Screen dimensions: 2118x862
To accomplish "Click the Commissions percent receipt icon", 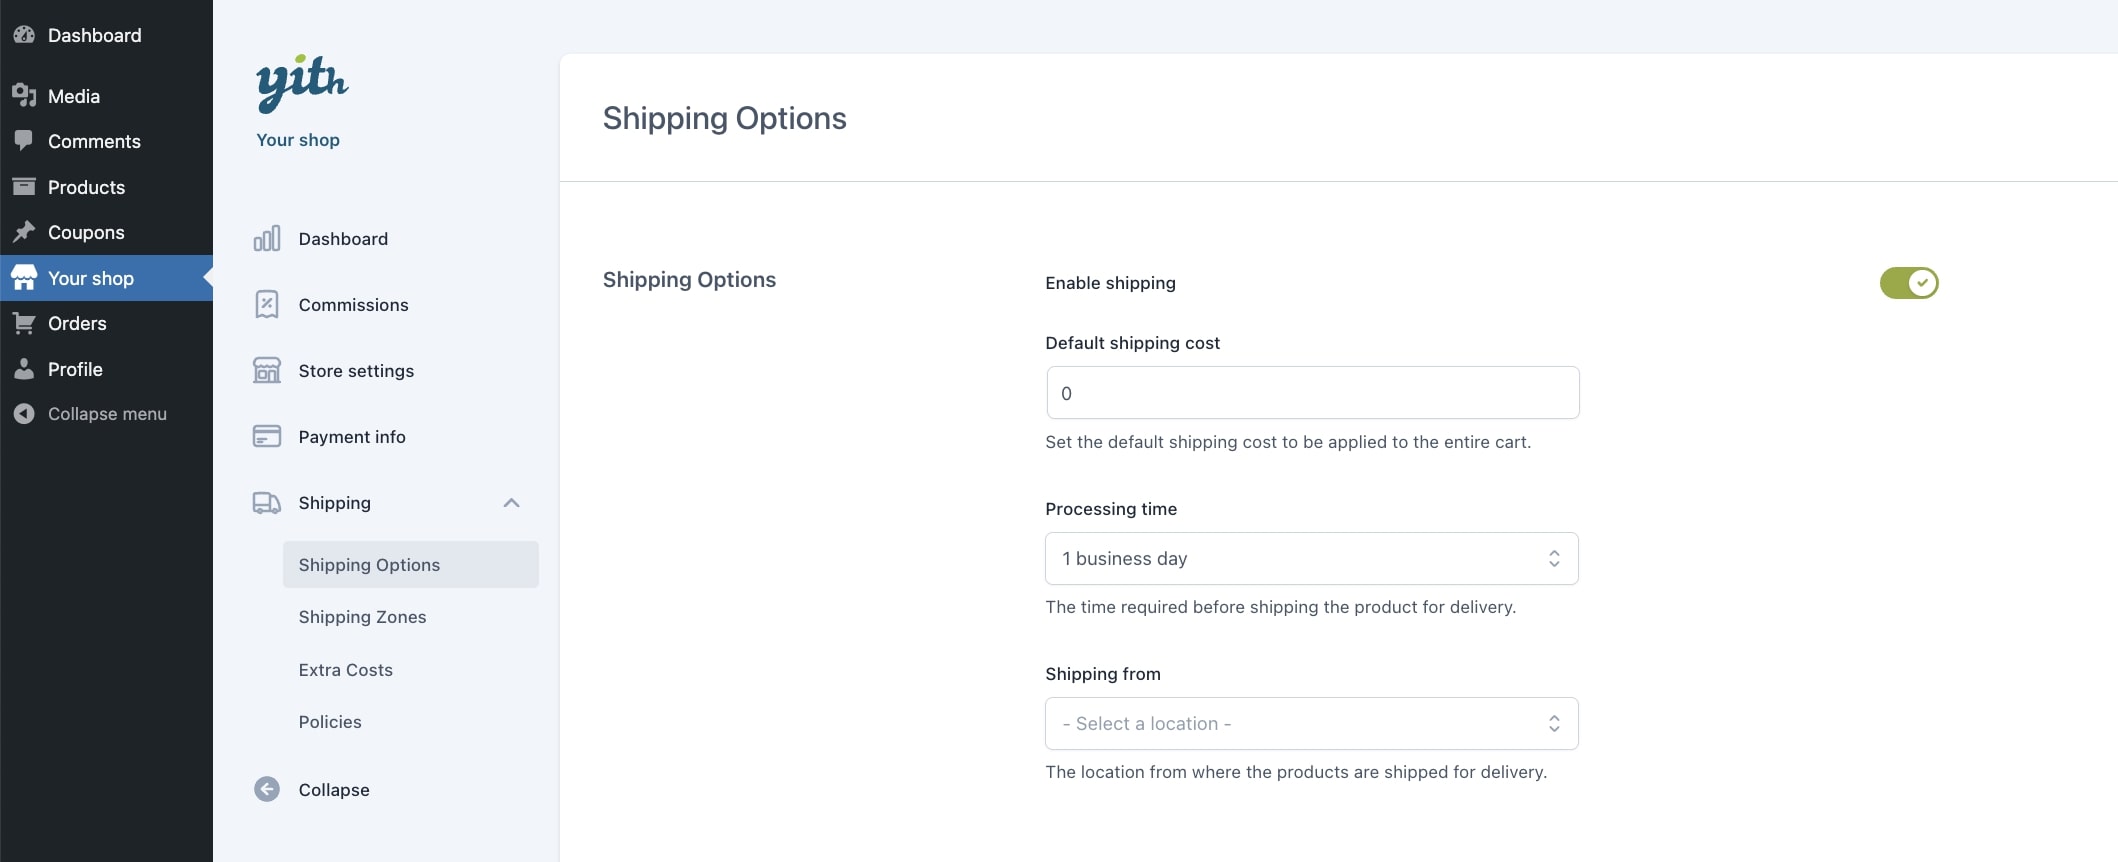I will (267, 305).
